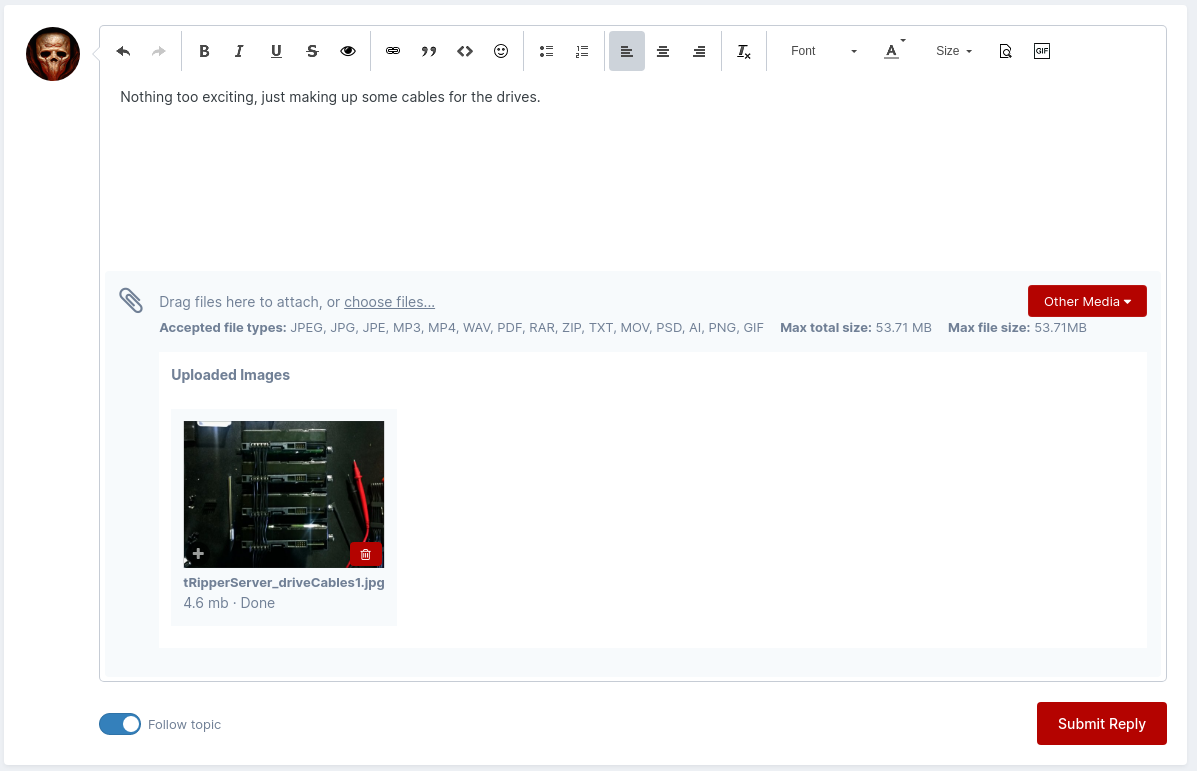Click the choose files link
The image size is (1197, 771).
point(389,302)
